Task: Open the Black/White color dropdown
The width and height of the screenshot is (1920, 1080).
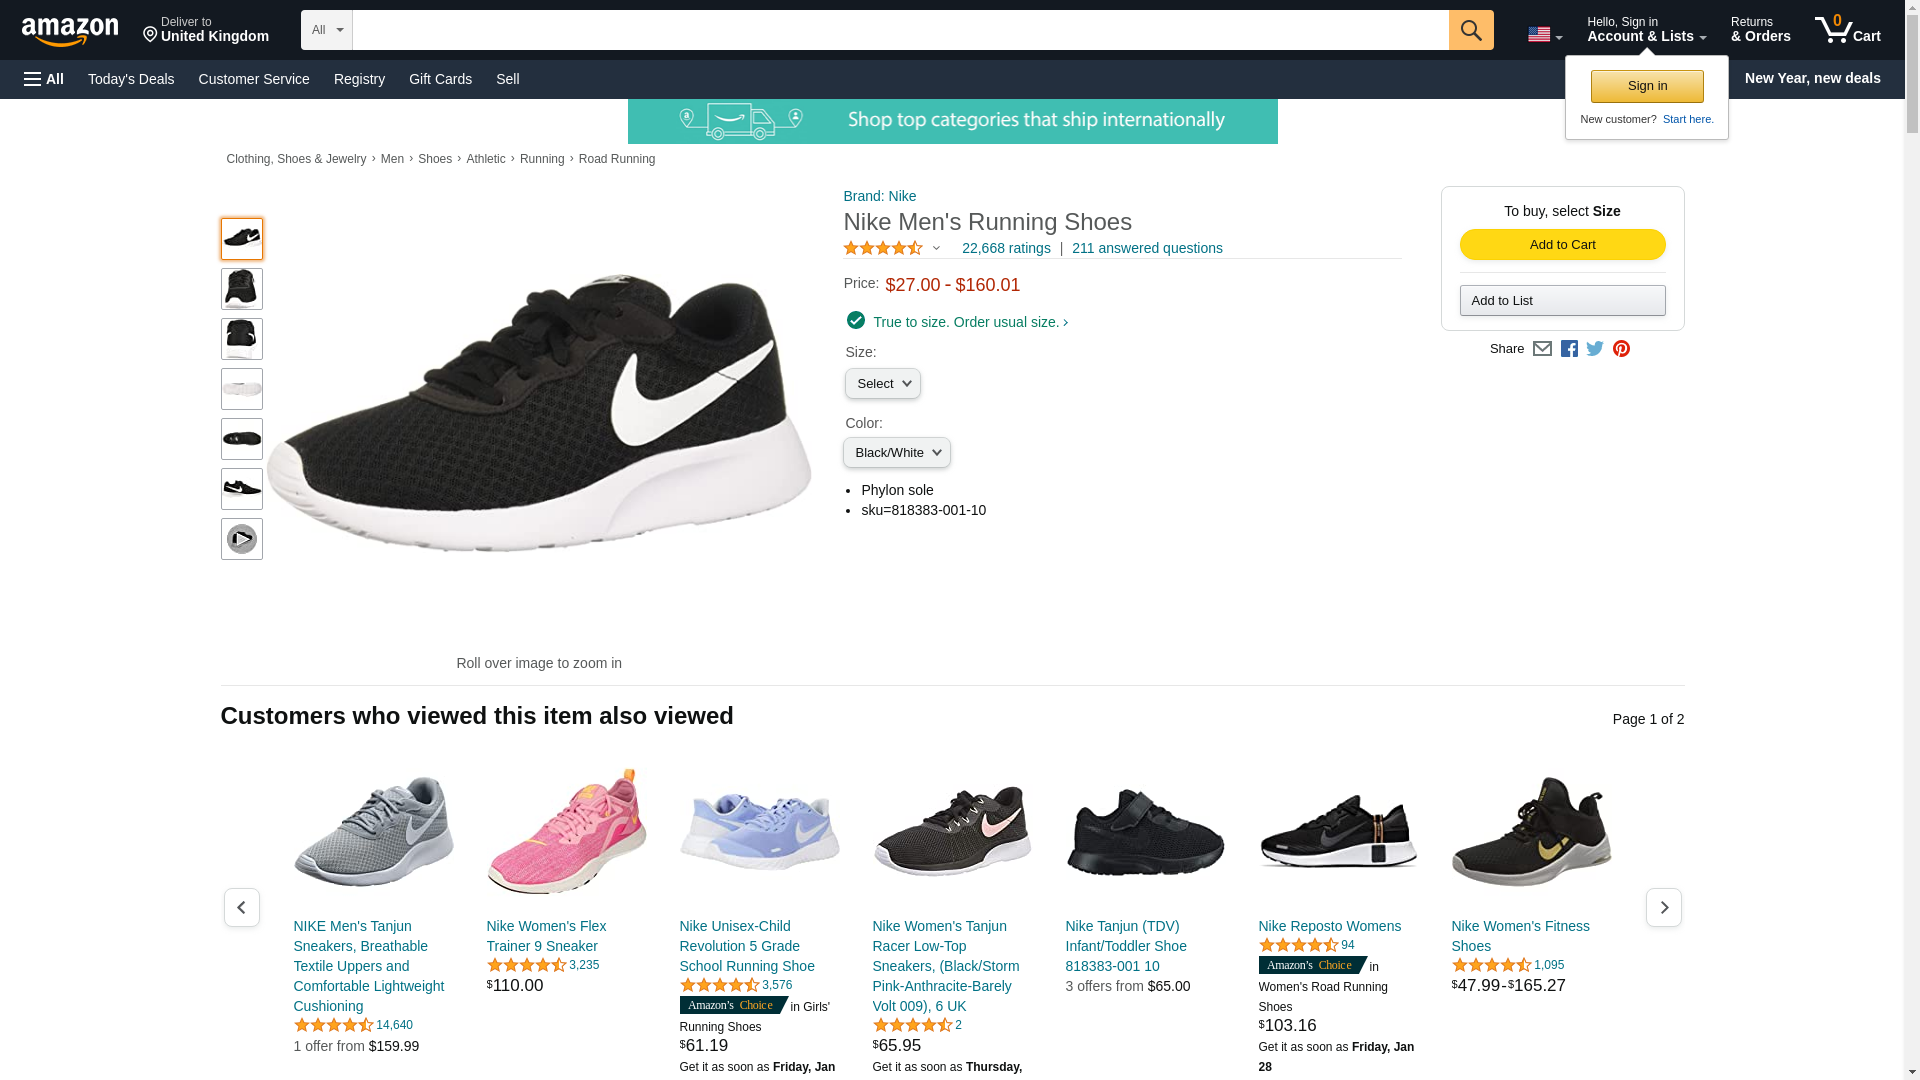Action: coord(896,453)
